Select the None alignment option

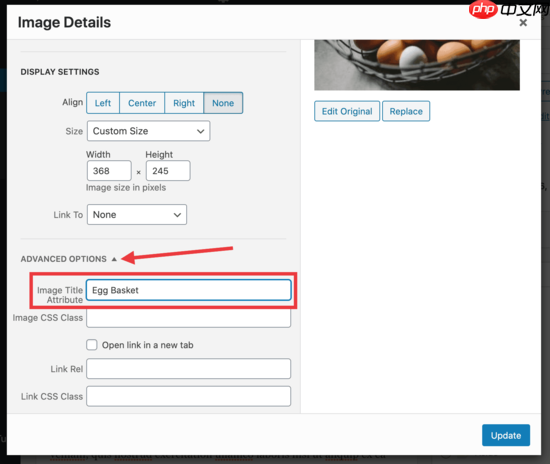click(x=223, y=103)
